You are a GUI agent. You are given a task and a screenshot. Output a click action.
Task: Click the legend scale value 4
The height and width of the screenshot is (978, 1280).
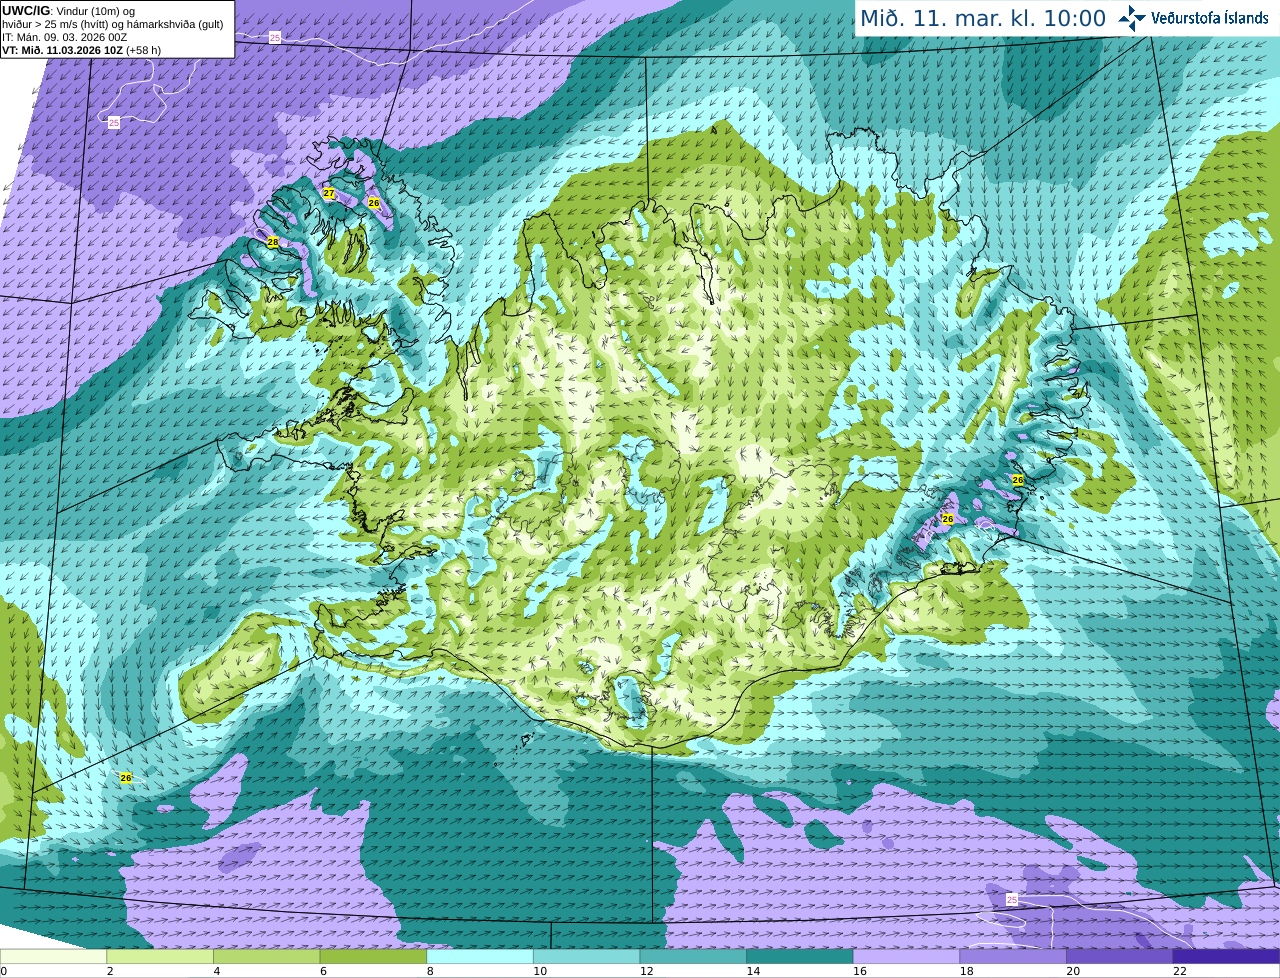click(x=217, y=971)
